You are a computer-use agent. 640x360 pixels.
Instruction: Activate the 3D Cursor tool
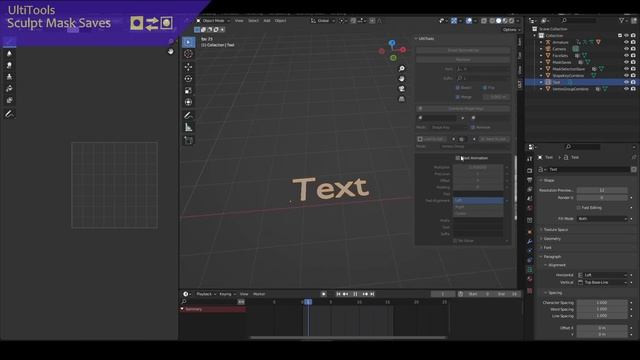(188, 54)
